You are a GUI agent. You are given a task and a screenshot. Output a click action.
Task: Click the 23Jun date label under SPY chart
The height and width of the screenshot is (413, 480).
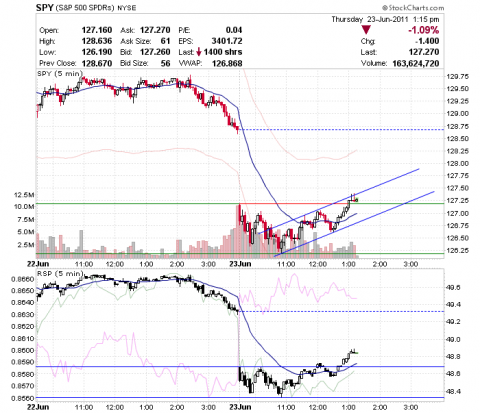[x=240, y=264]
